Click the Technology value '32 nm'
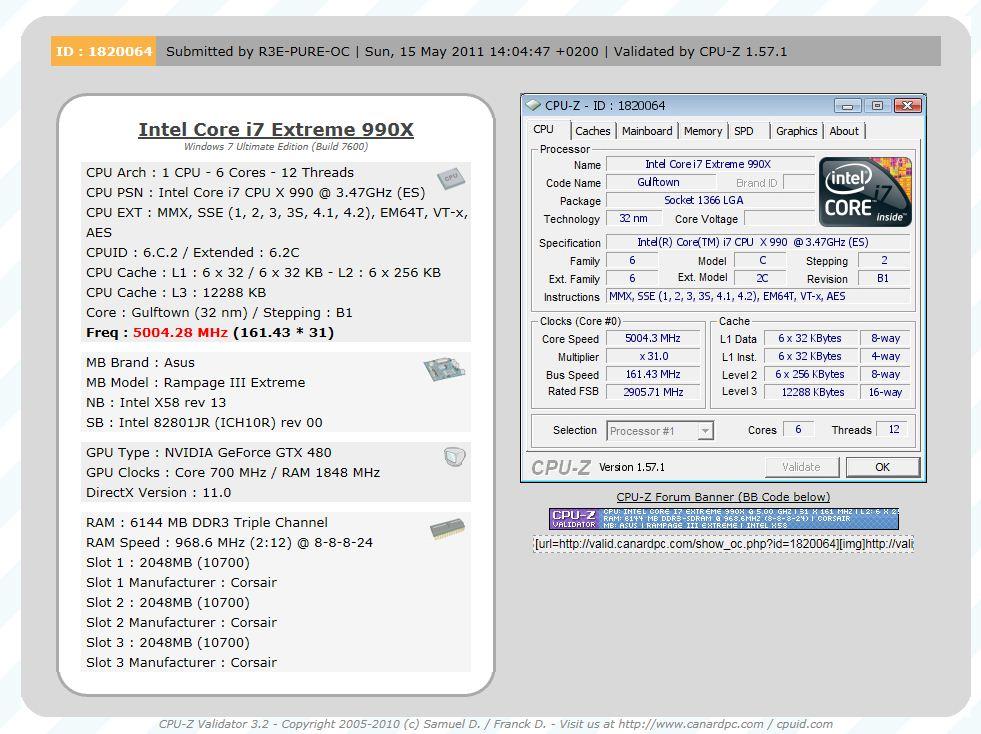Image resolution: width=981 pixels, height=734 pixels. [634, 218]
